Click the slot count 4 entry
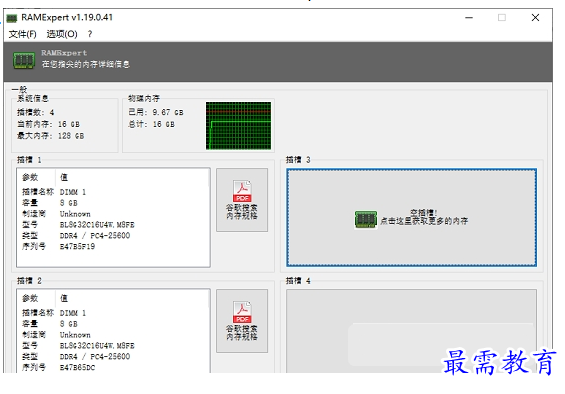The image size is (565, 394). pyautogui.click(x=35, y=113)
